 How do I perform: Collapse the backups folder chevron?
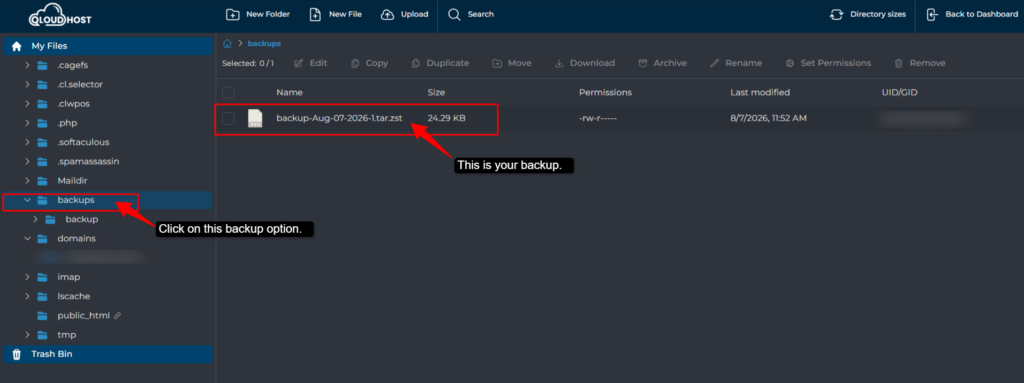[27, 200]
